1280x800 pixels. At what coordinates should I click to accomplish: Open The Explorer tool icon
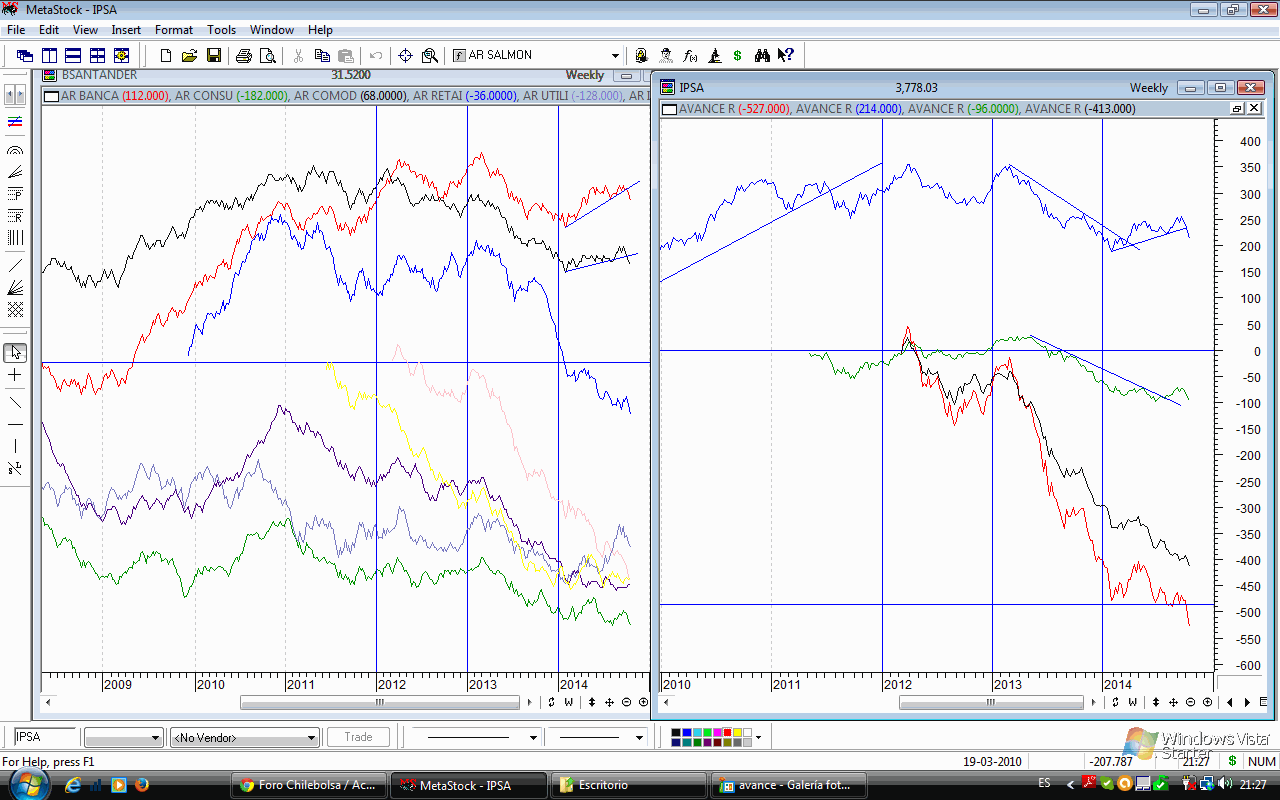pos(665,56)
